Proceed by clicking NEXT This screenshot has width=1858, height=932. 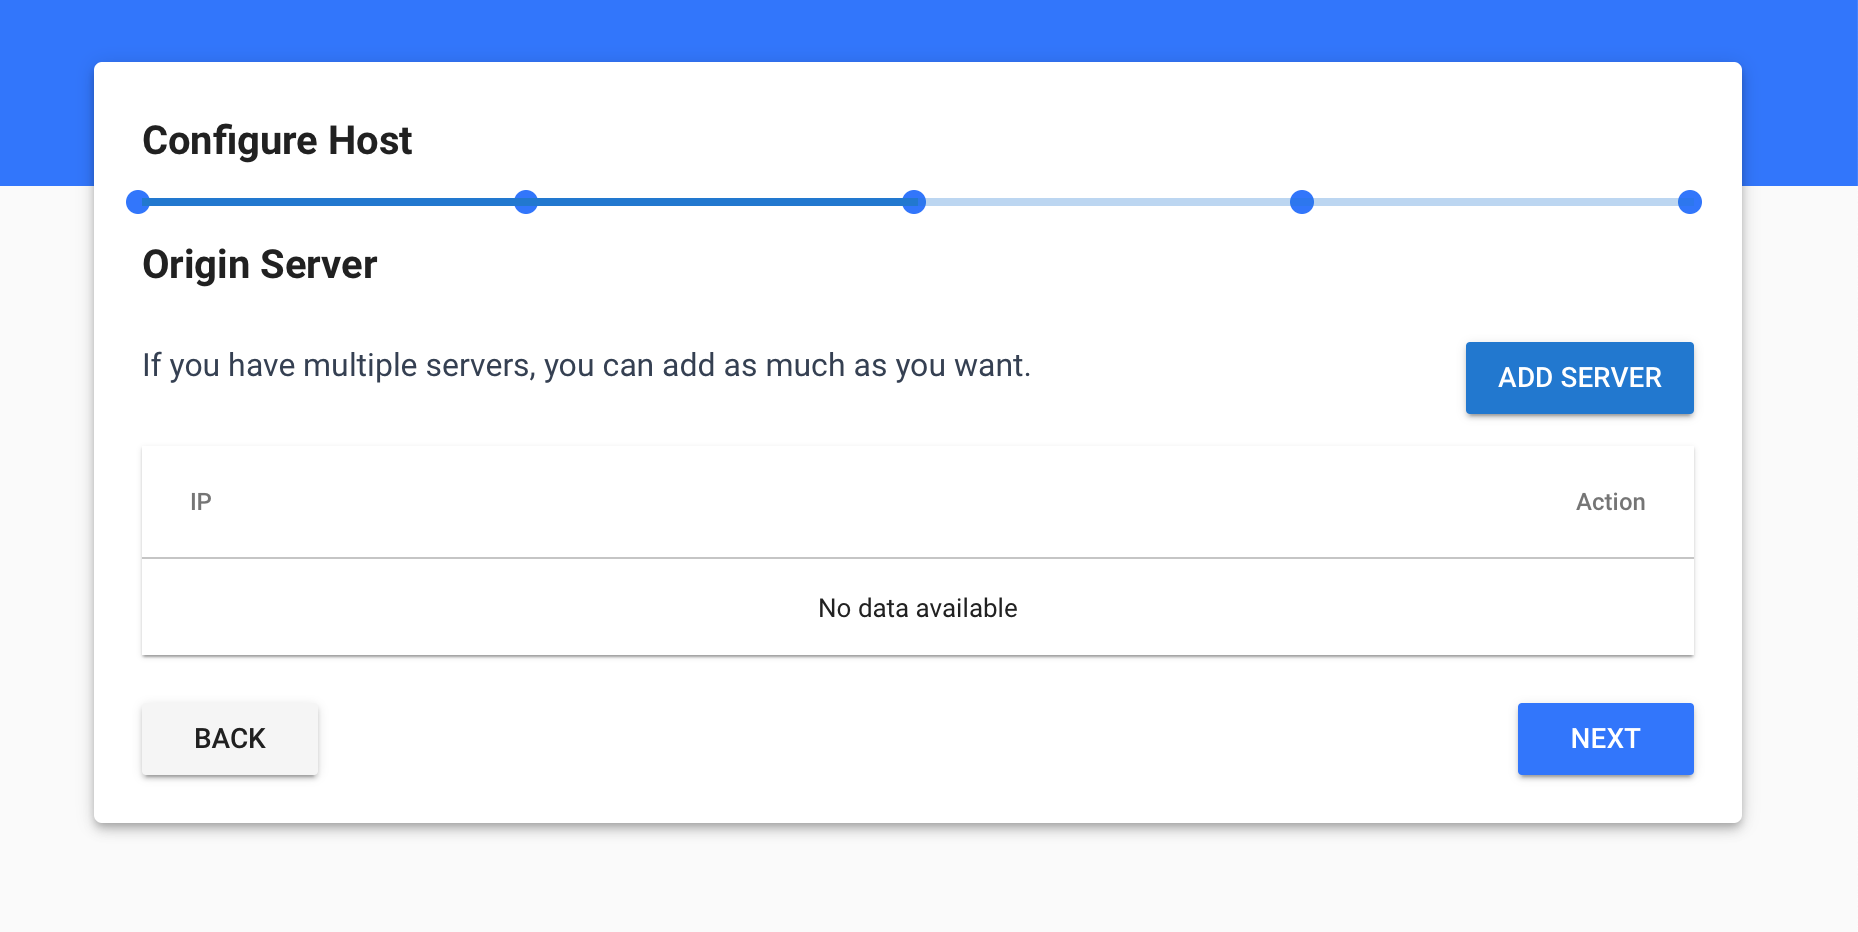[1605, 739]
